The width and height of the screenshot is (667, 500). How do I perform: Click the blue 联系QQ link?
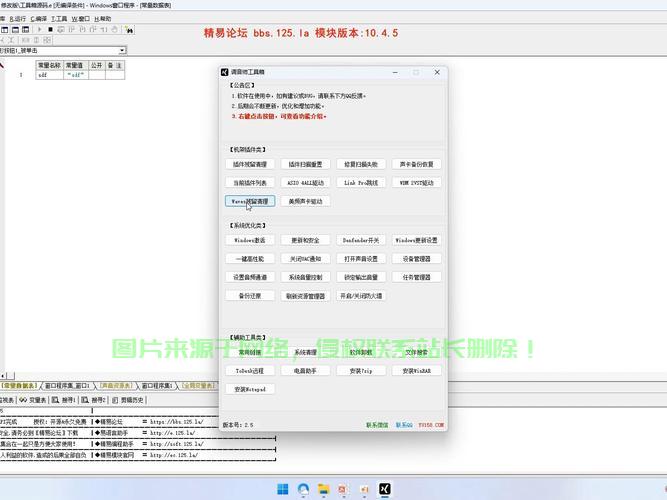coord(404,425)
